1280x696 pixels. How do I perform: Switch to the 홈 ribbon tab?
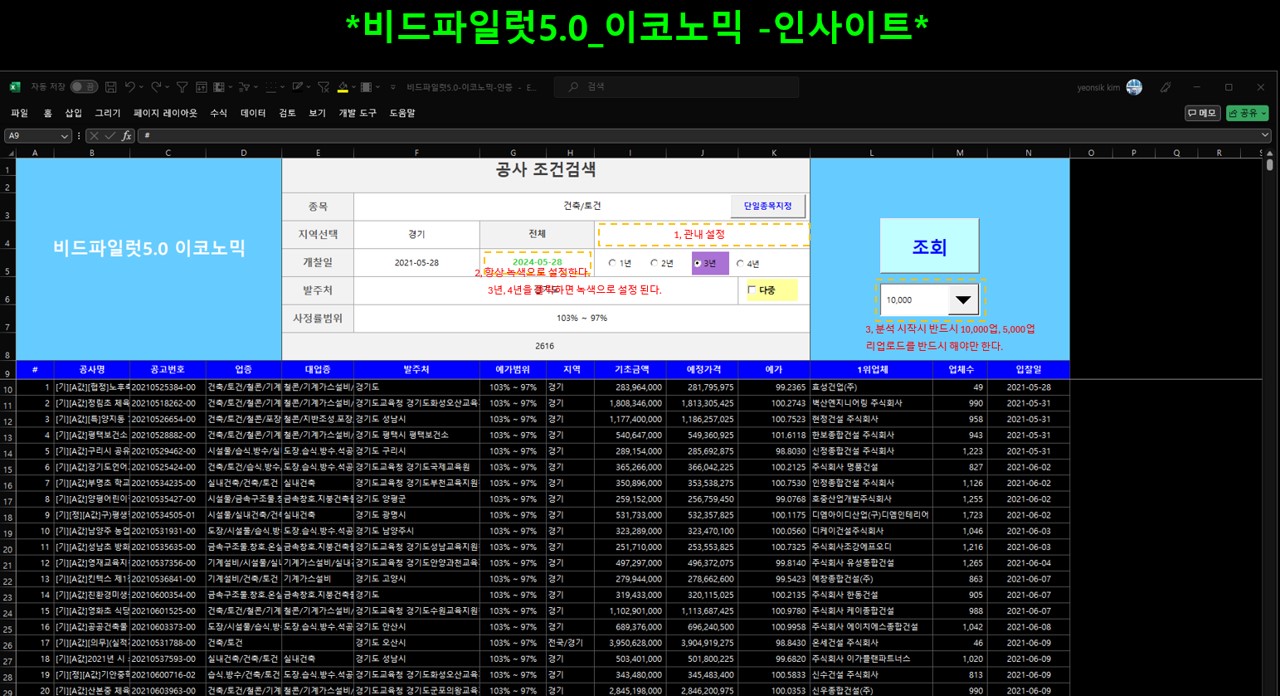[x=47, y=113]
